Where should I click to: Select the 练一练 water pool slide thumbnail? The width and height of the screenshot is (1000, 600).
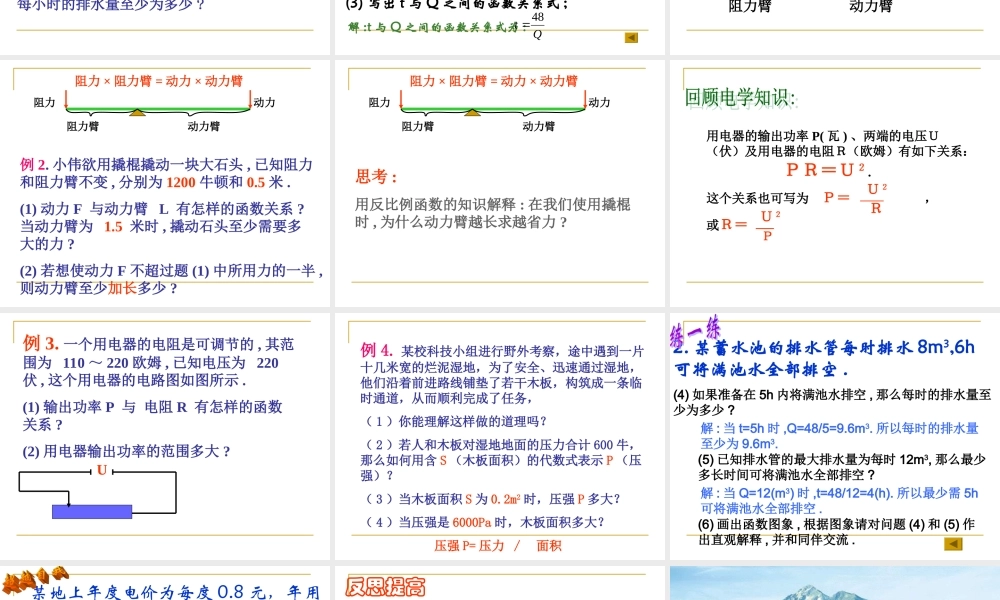(x=835, y=436)
